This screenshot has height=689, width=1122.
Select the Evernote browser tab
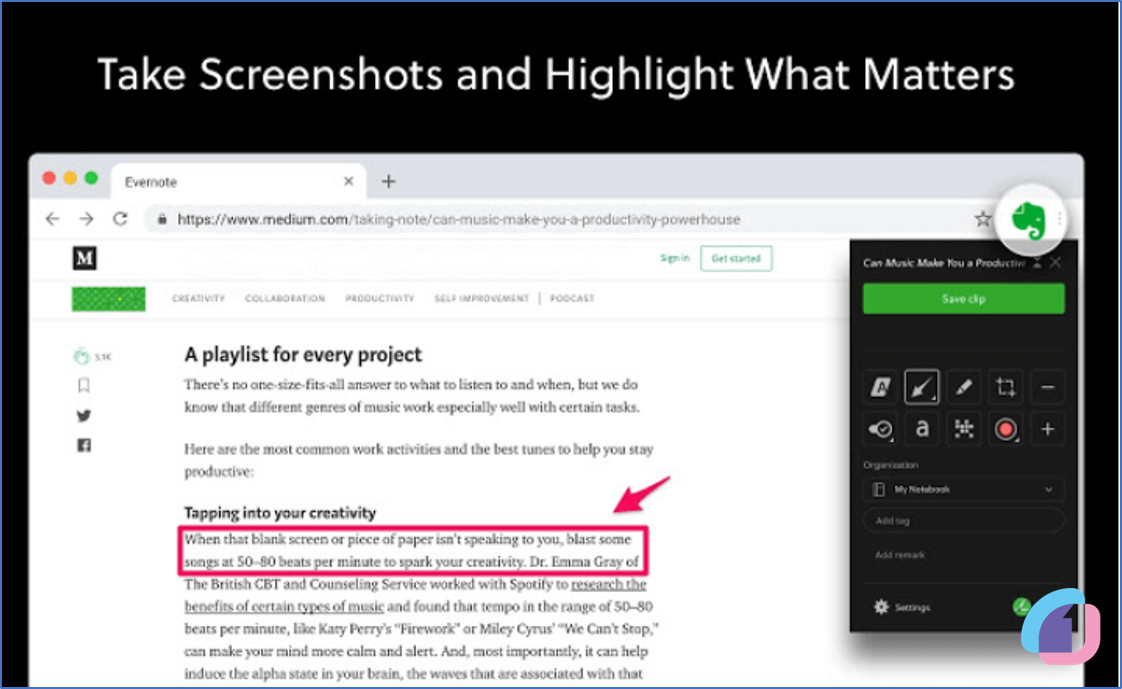[239, 182]
